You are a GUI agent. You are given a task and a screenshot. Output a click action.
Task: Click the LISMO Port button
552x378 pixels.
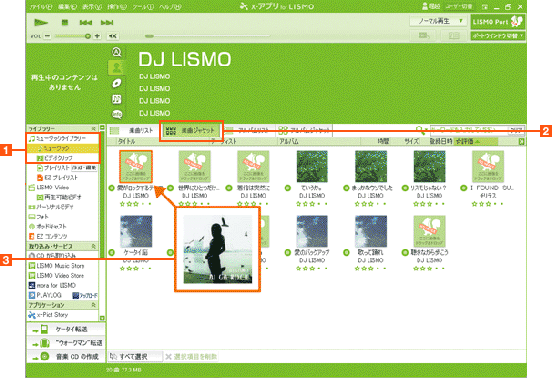[x=497, y=22]
